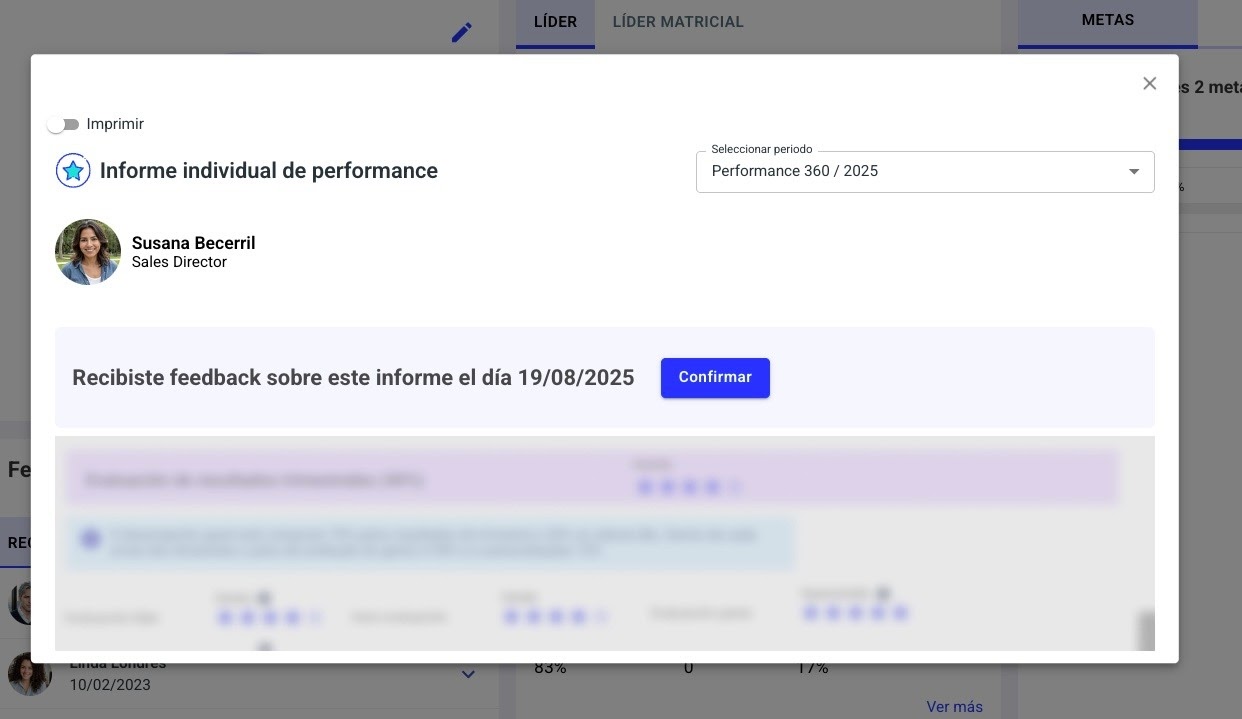This screenshot has height=719, width=1242.
Task: Open the Seleccionar periodo dropdown
Action: 924,172
